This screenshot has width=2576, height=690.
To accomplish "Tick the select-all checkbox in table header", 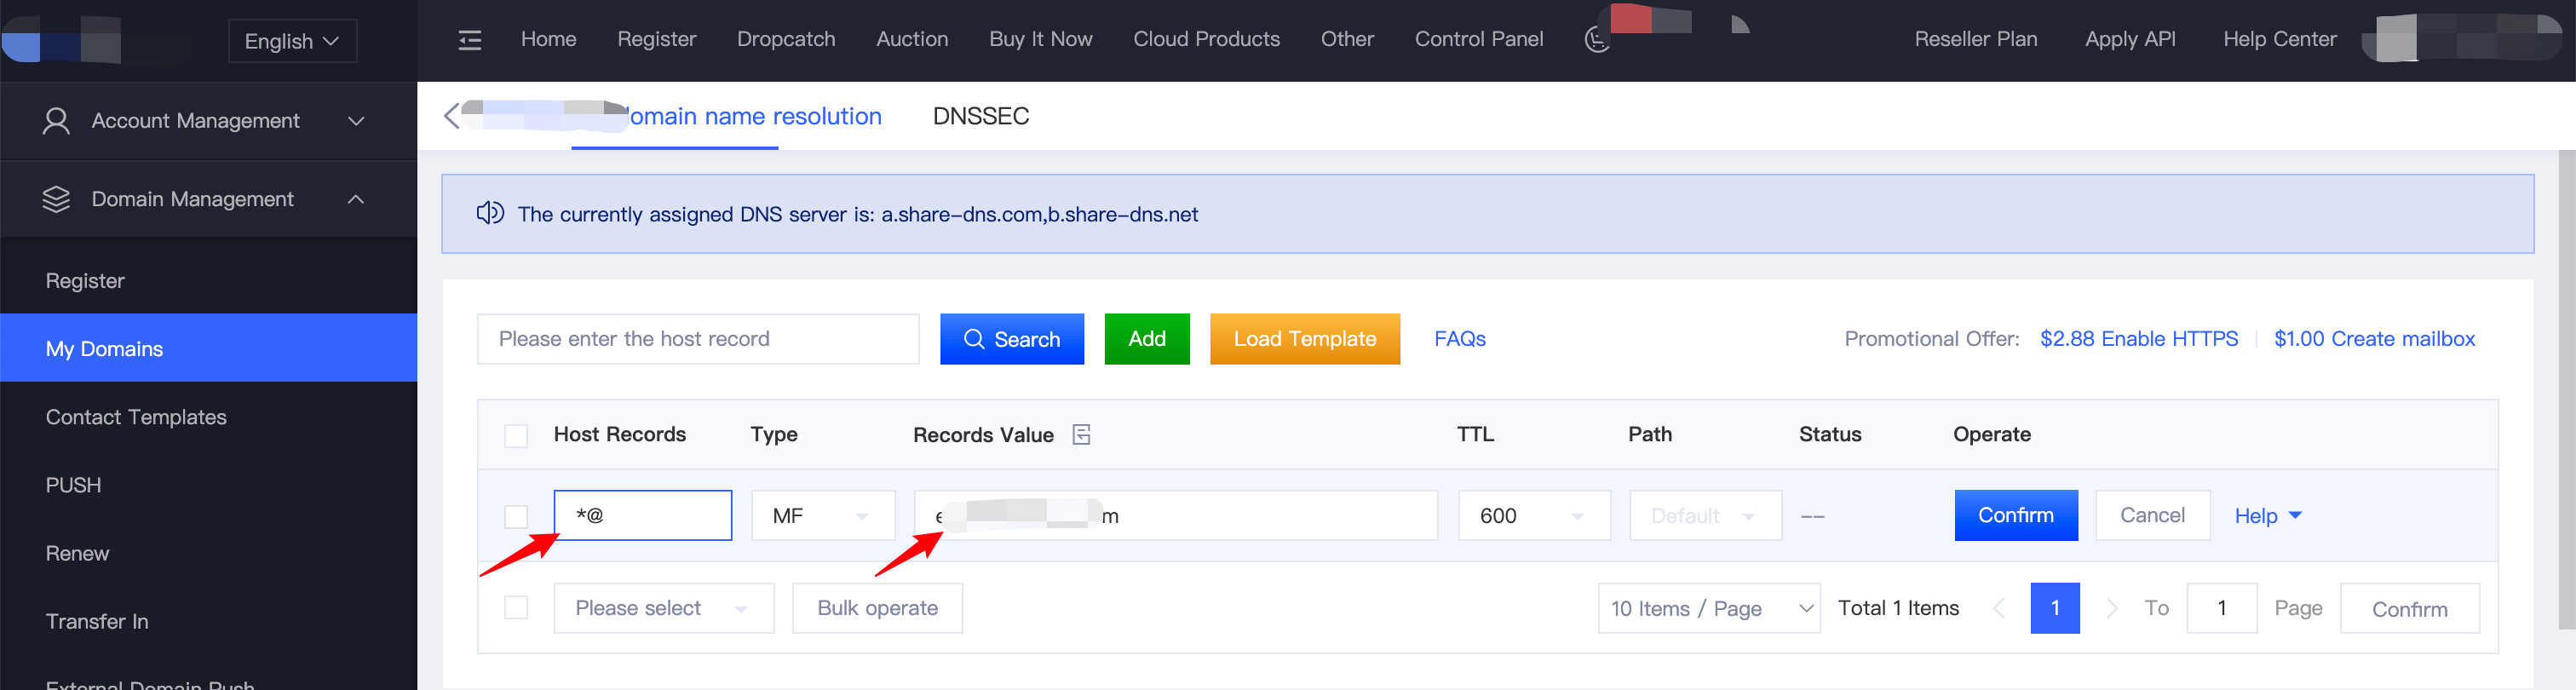I will (x=516, y=436).
